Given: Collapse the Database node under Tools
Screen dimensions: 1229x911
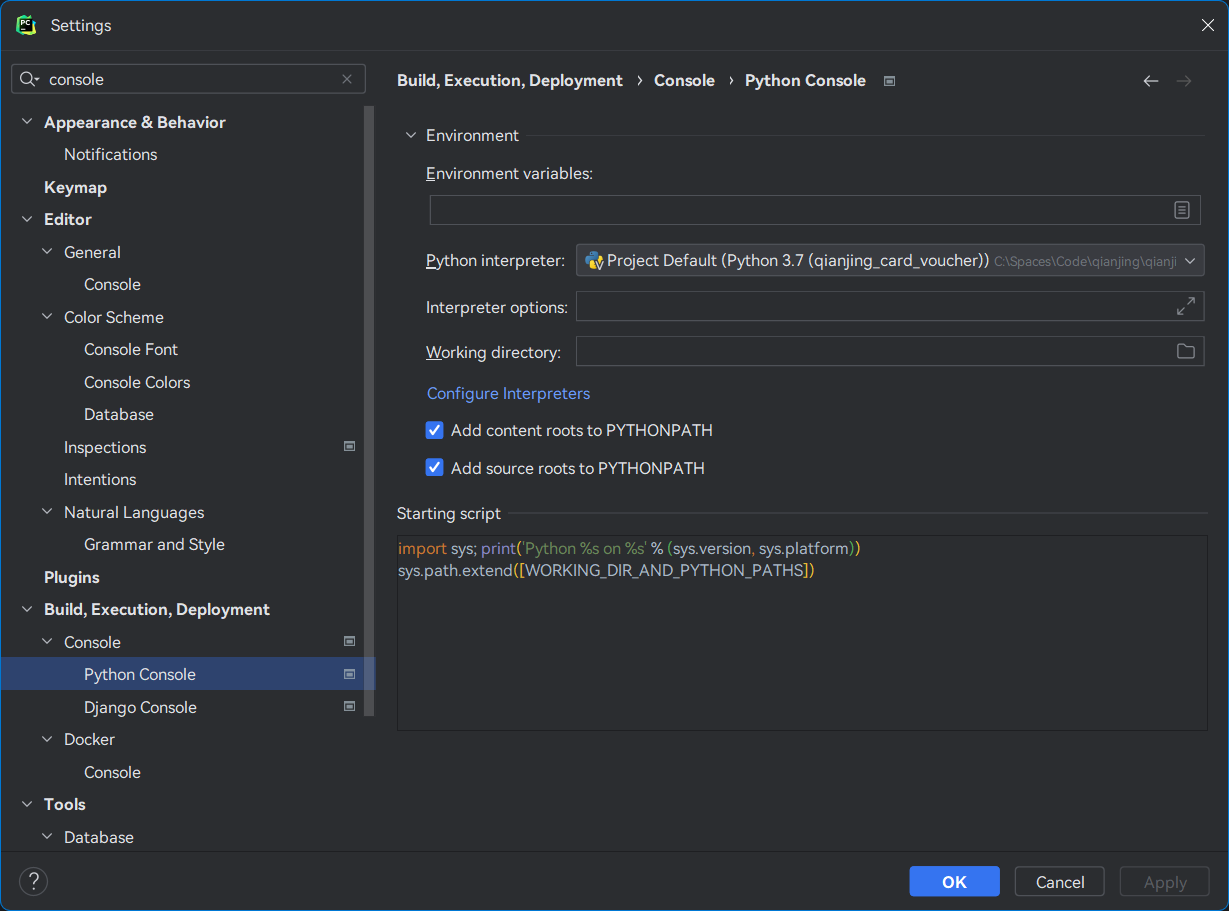Looking at the screenshot, I should (47, 837).
